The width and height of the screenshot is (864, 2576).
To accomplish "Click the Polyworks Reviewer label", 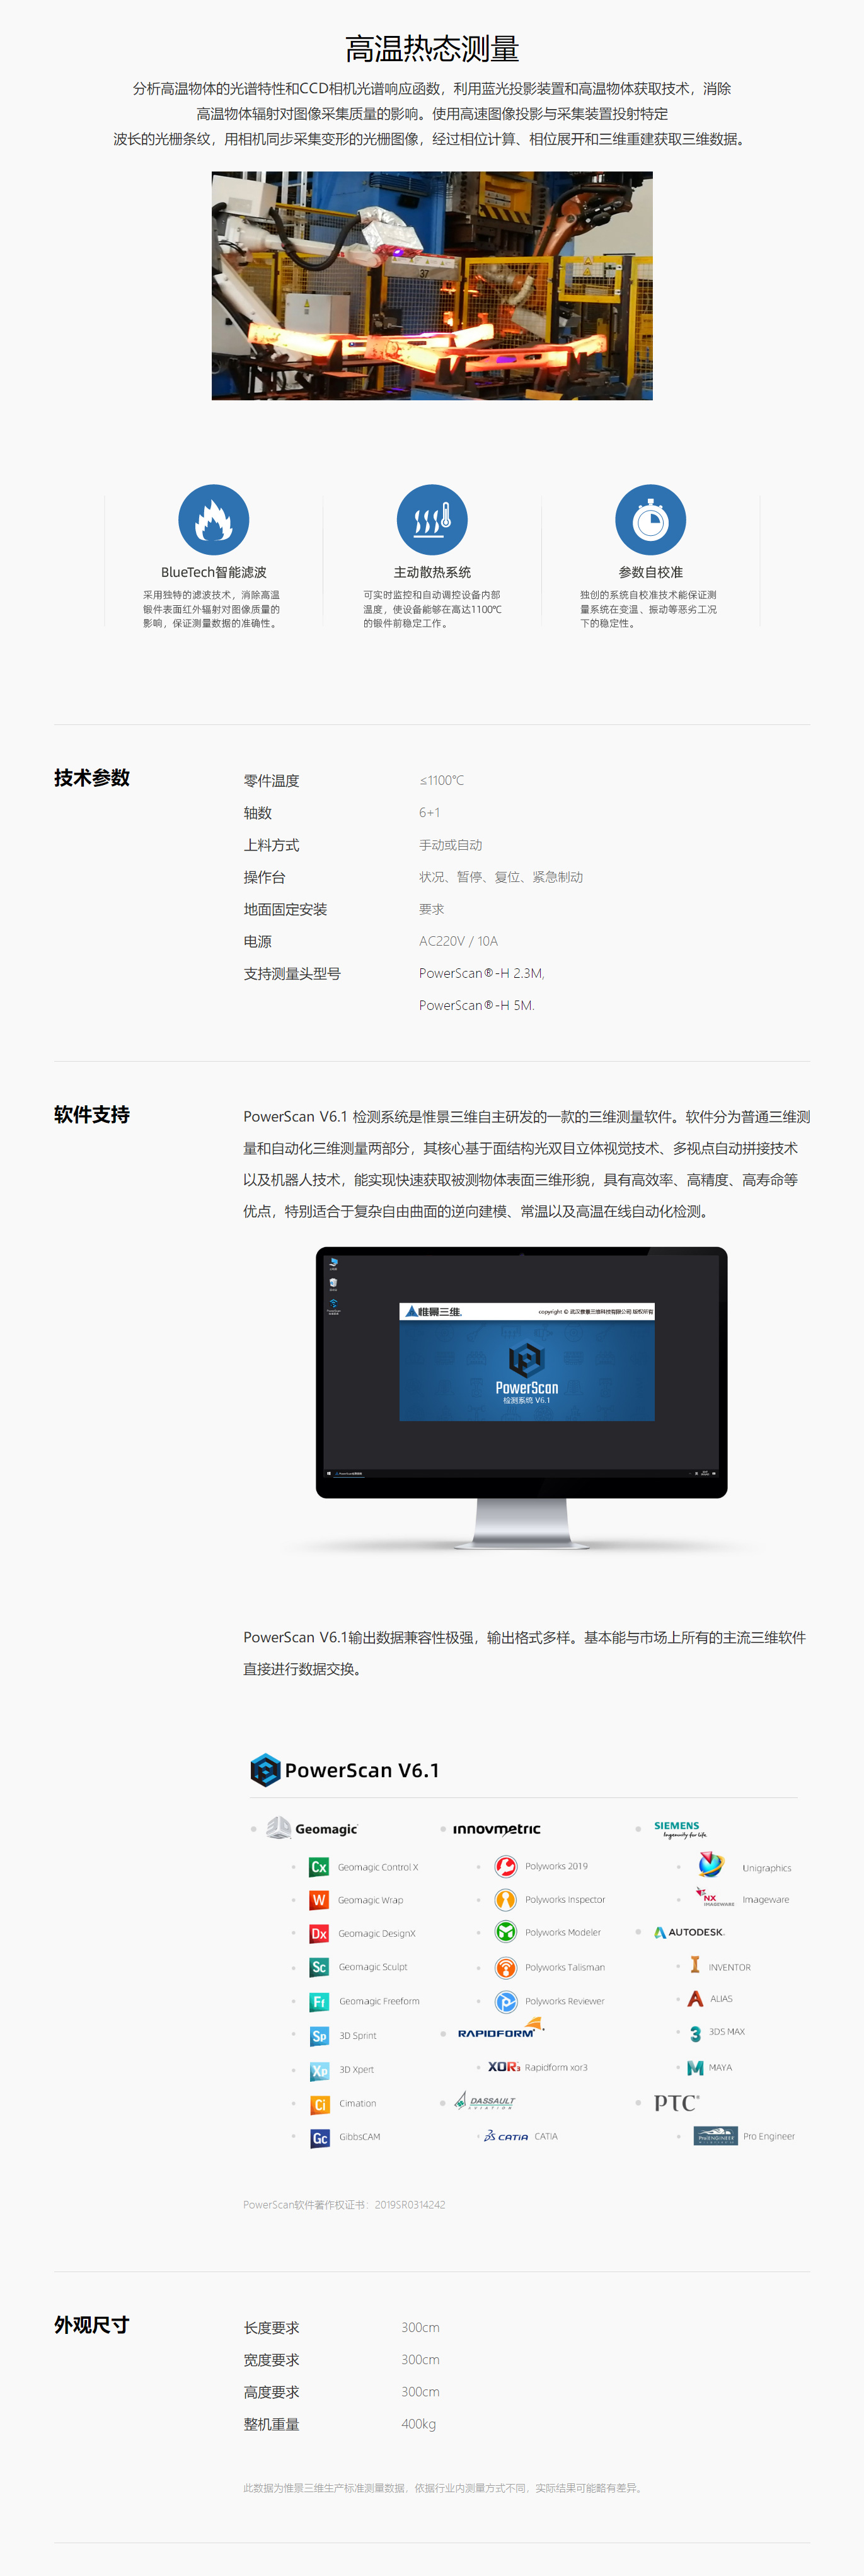I will (564, 2001).
